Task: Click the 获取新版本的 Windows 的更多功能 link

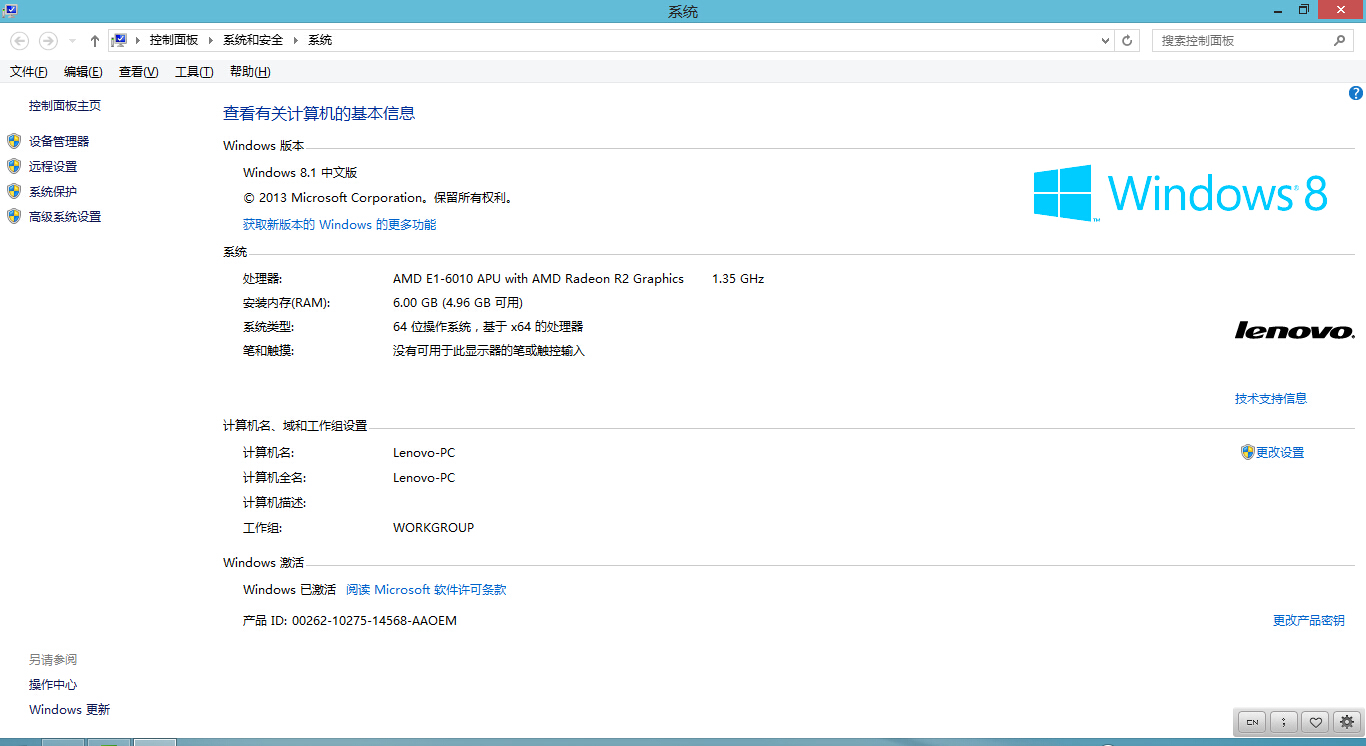Action: click(x=340, y=225)
